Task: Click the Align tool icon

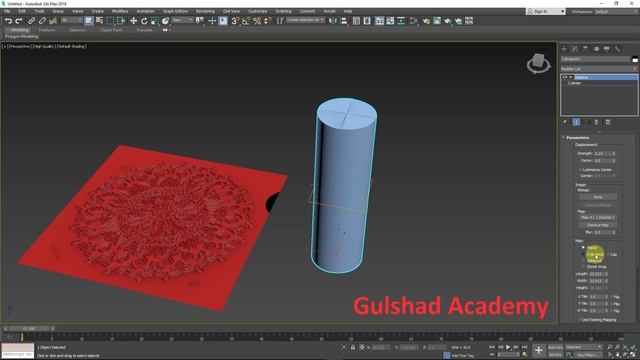Action: click(344, 21)
